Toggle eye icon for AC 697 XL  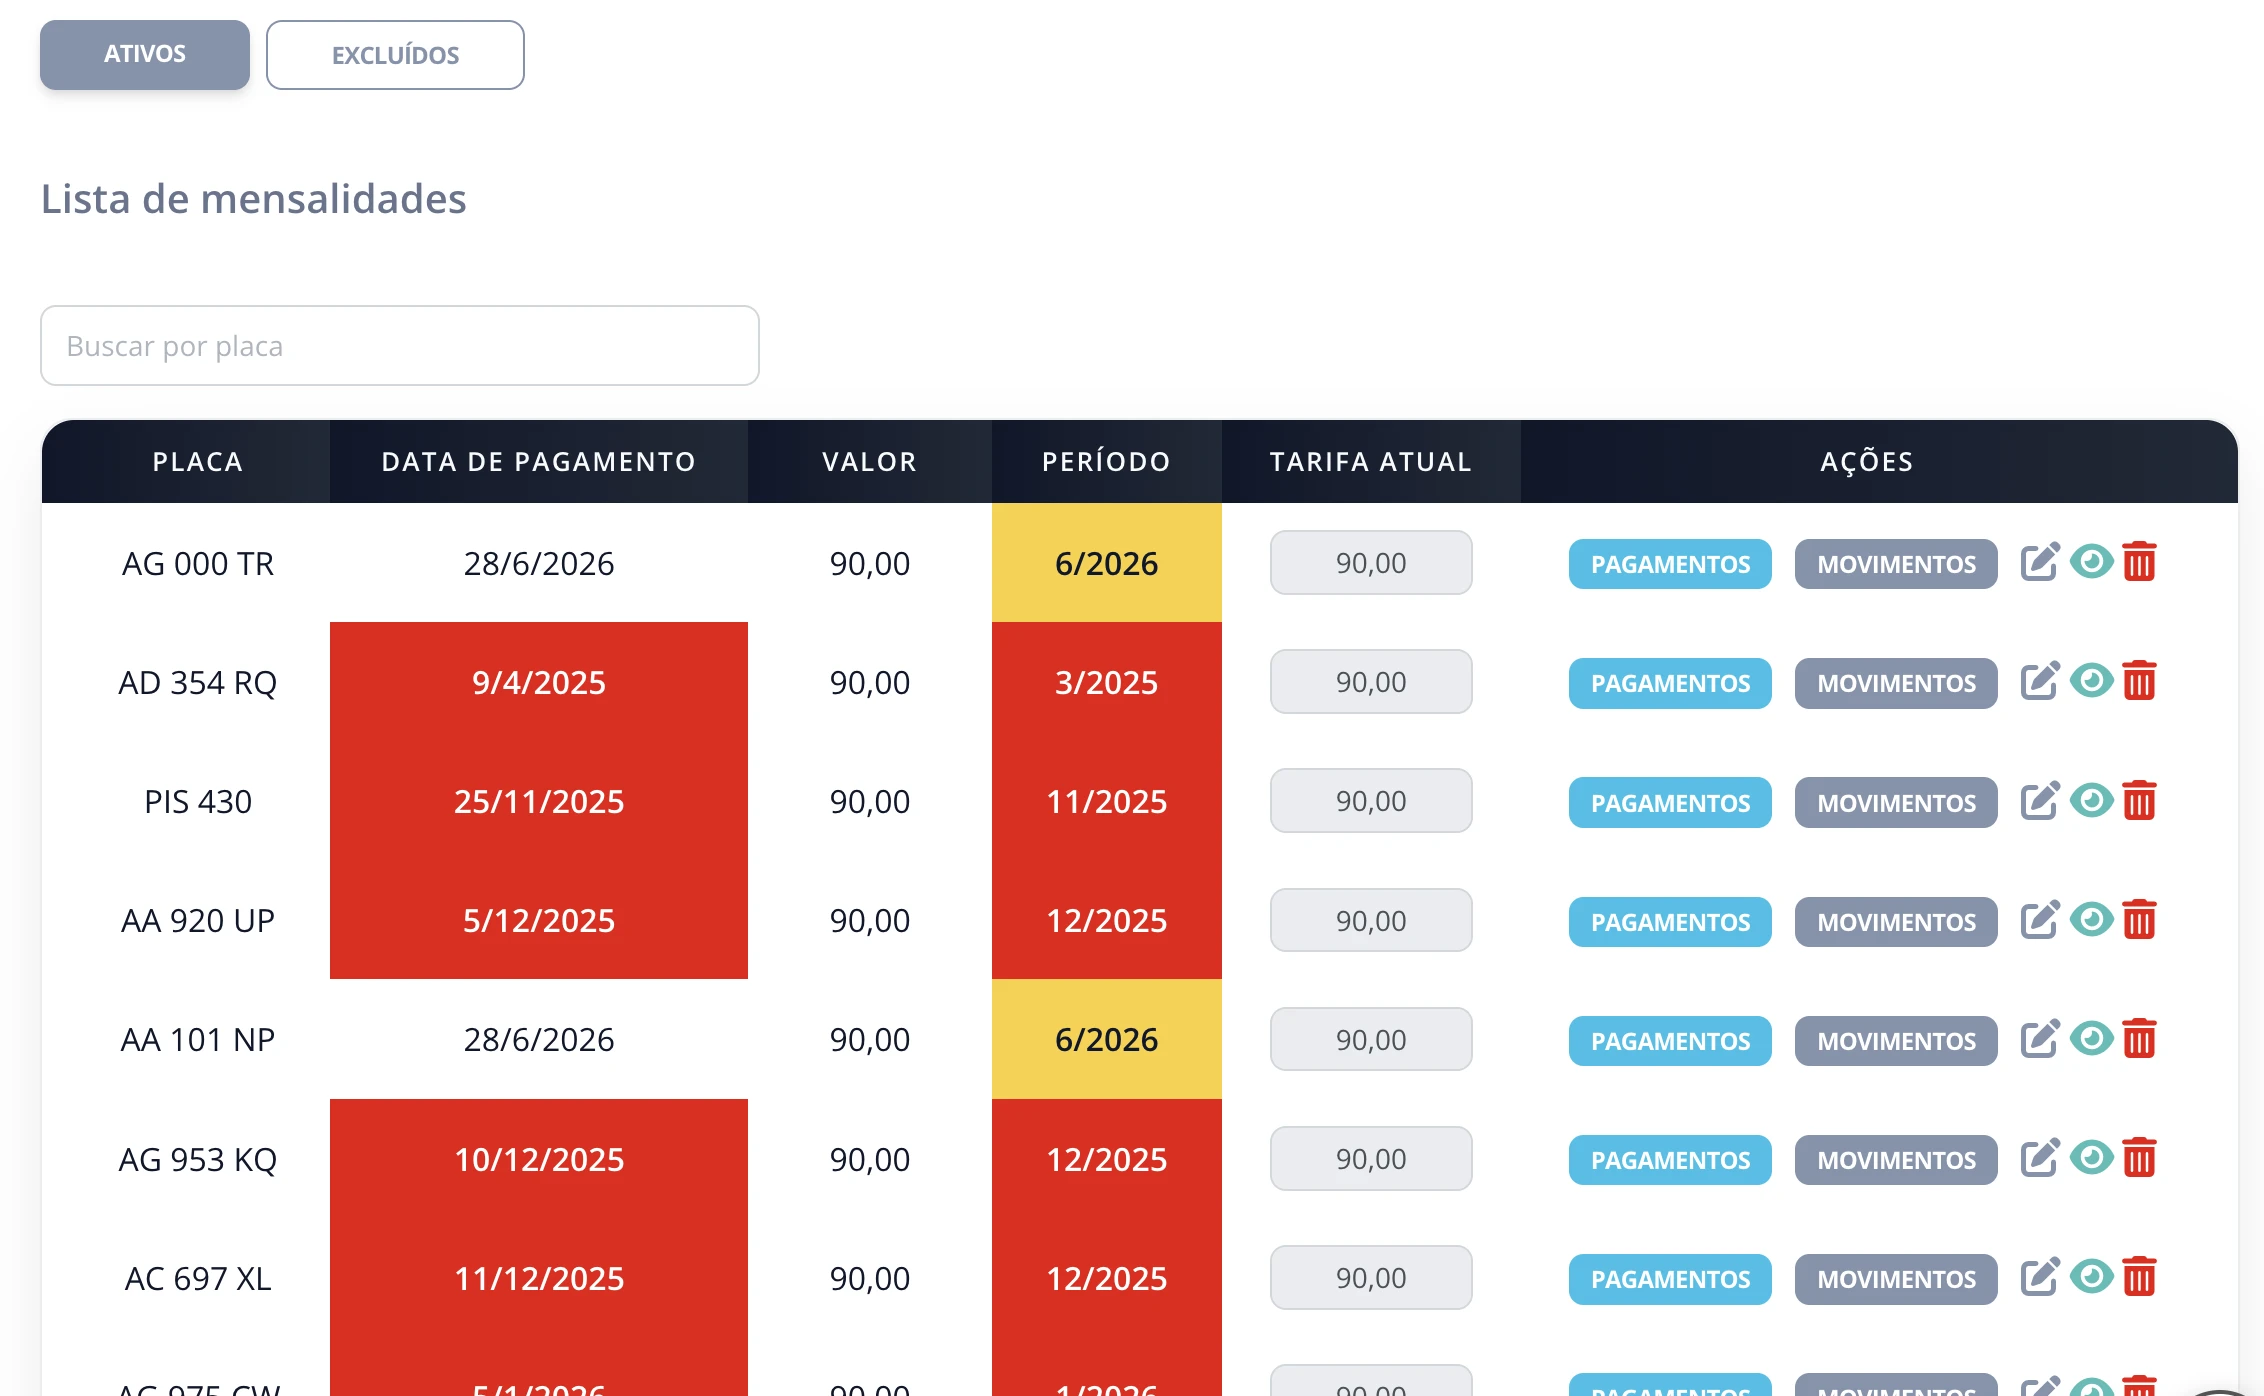click(2091, 1276)
